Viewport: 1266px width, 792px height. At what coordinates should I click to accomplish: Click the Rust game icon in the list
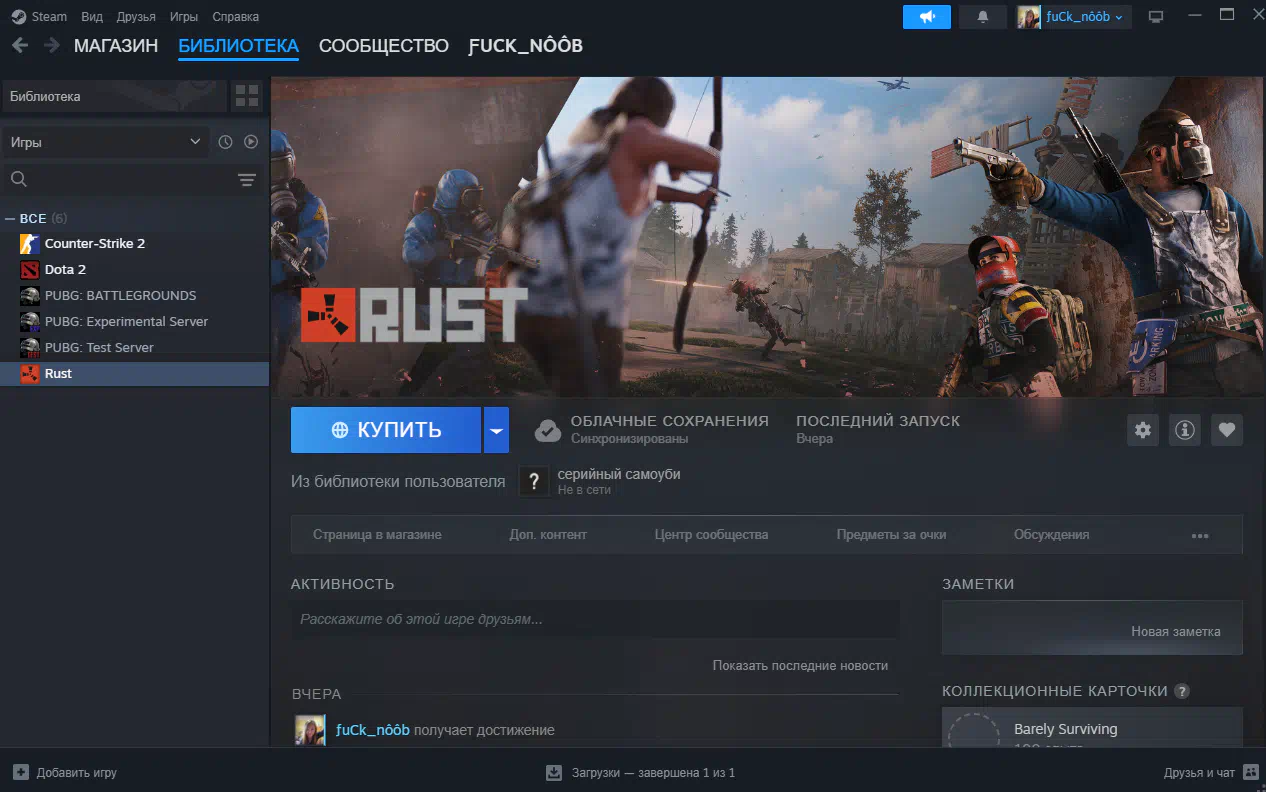click(30, 374)
